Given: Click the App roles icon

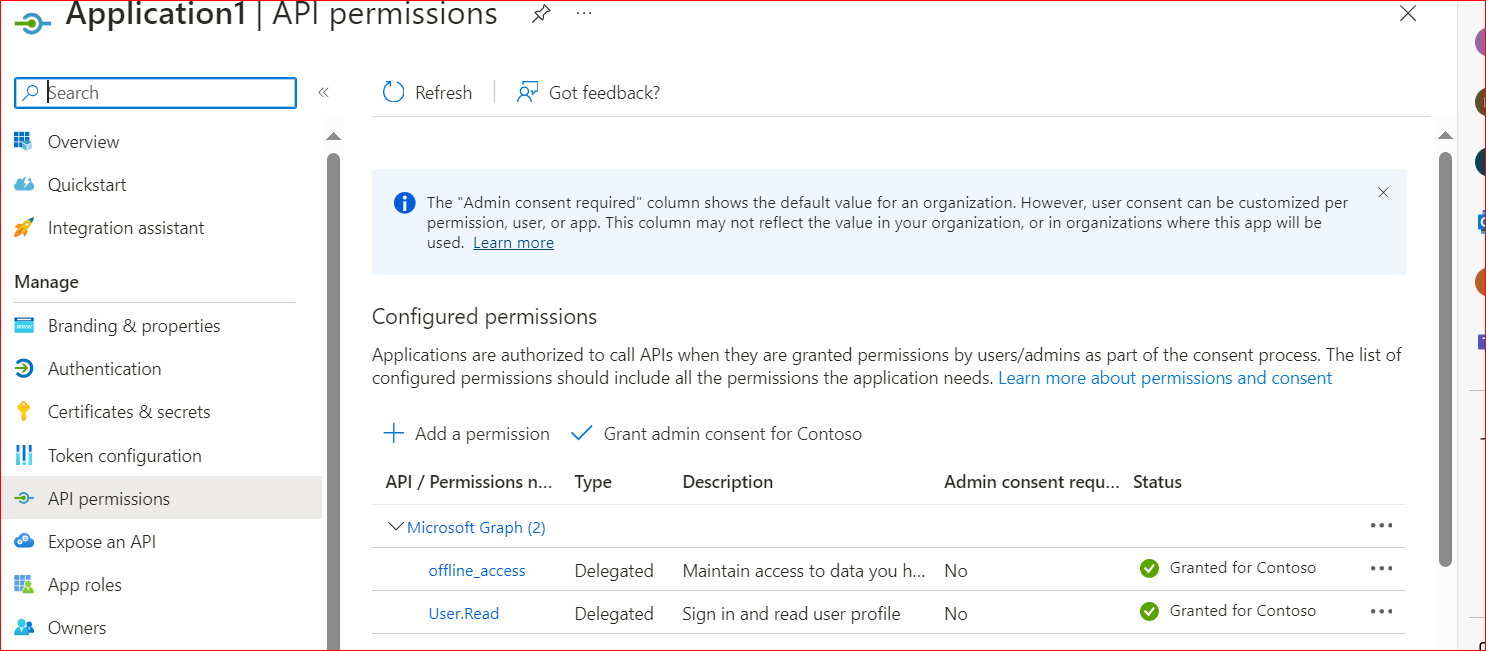Looking at the screenshot, I should click(24, 585).
